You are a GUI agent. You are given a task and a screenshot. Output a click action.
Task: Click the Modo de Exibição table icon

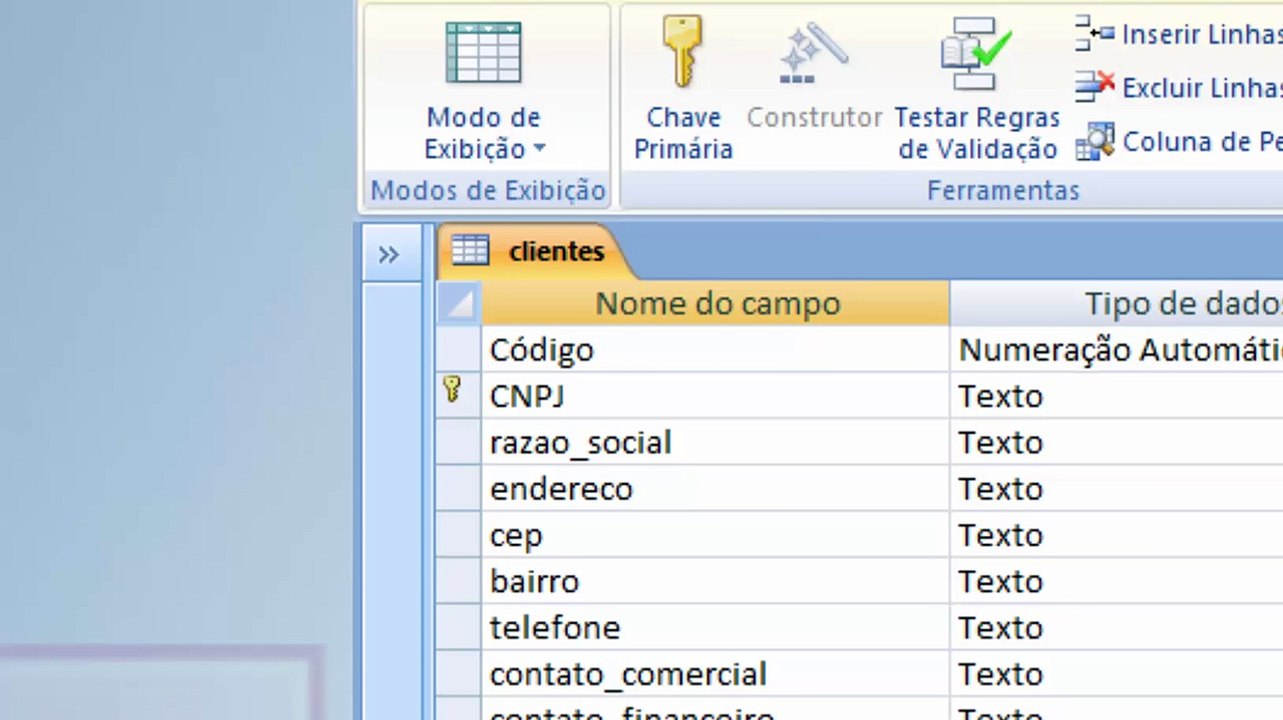pyautogui.click(x=483, y=53)
